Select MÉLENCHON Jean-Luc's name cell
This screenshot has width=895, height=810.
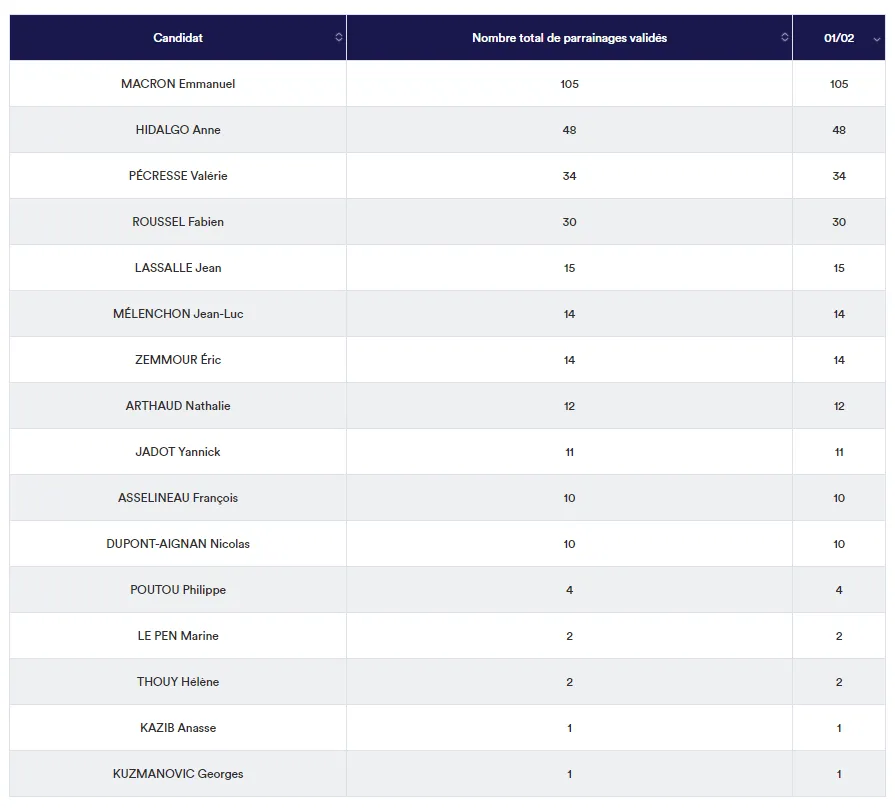click(178, 314)
